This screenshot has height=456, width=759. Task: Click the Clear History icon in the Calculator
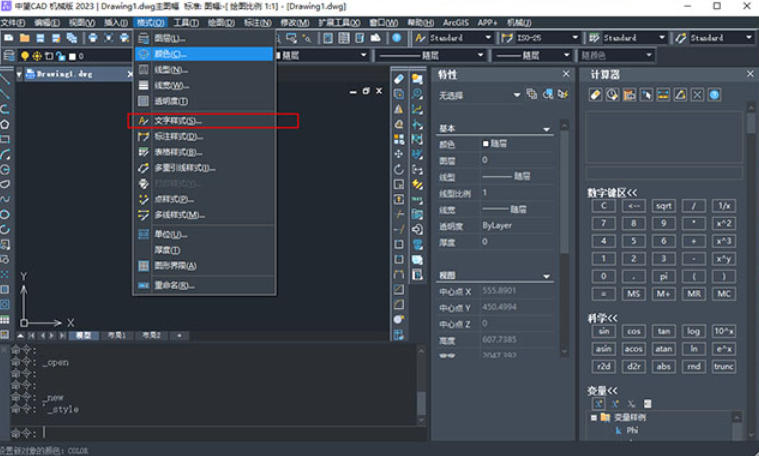coord(612,95)
